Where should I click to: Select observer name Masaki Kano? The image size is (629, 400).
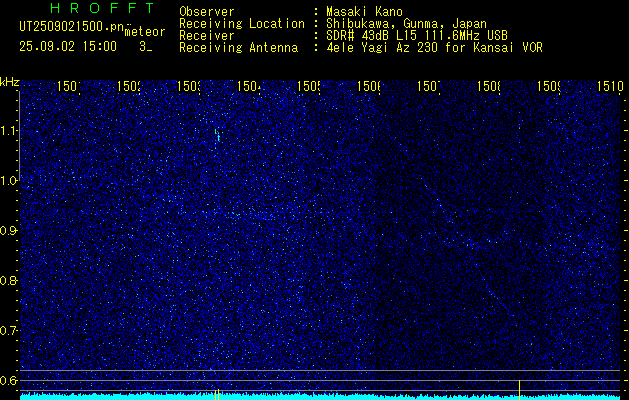(x=364, y=12)
